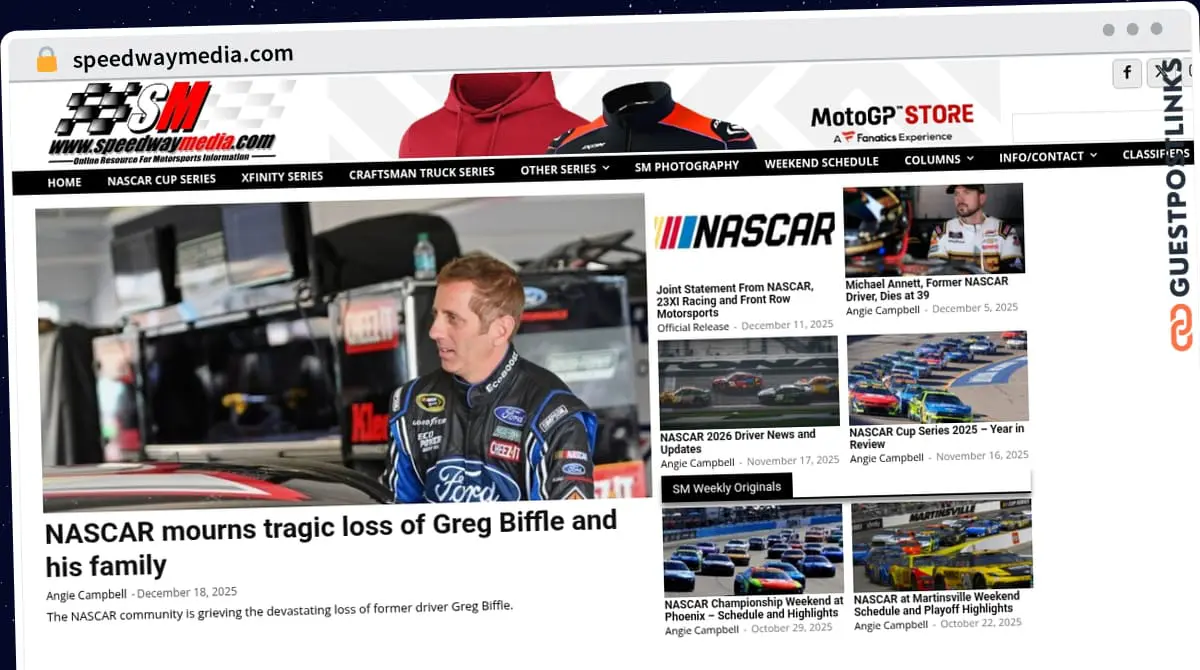Image resolution: width=1200 pixels, height=670 pixels.
Task: Open NASCAR logo thumbnail for Joint Statement
Action: 745,232
